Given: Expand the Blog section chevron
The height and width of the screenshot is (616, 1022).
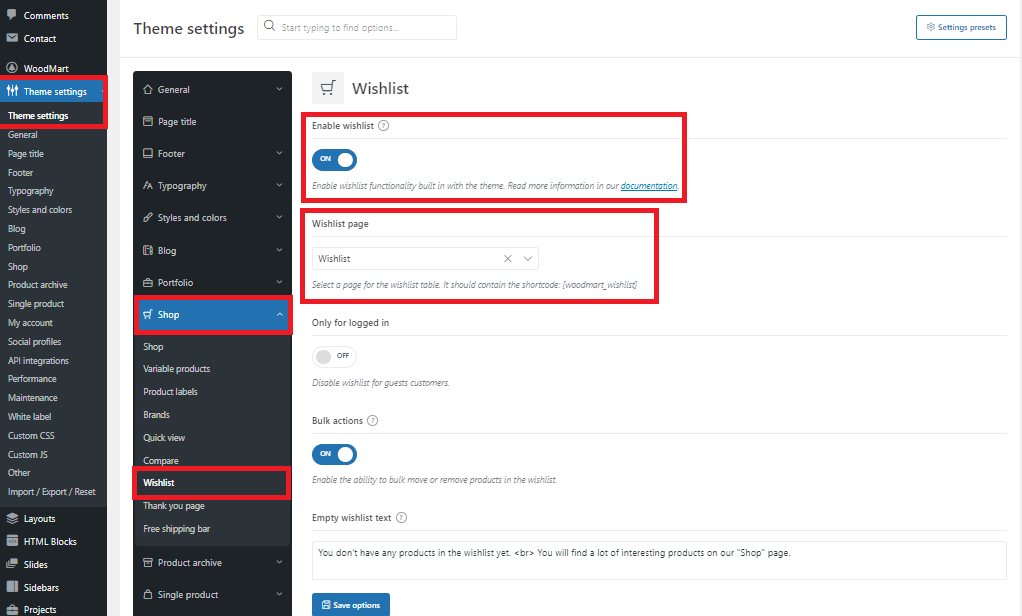Looking at the screenshot, I should click(x=280, y=250).
